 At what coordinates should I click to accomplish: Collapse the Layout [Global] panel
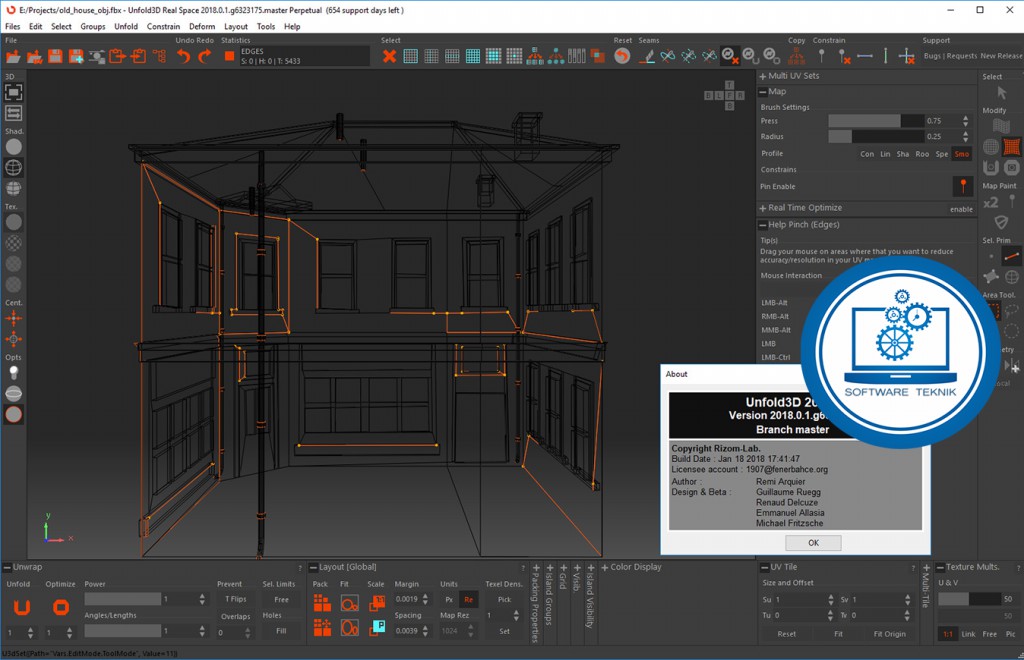tap(313, 567)
